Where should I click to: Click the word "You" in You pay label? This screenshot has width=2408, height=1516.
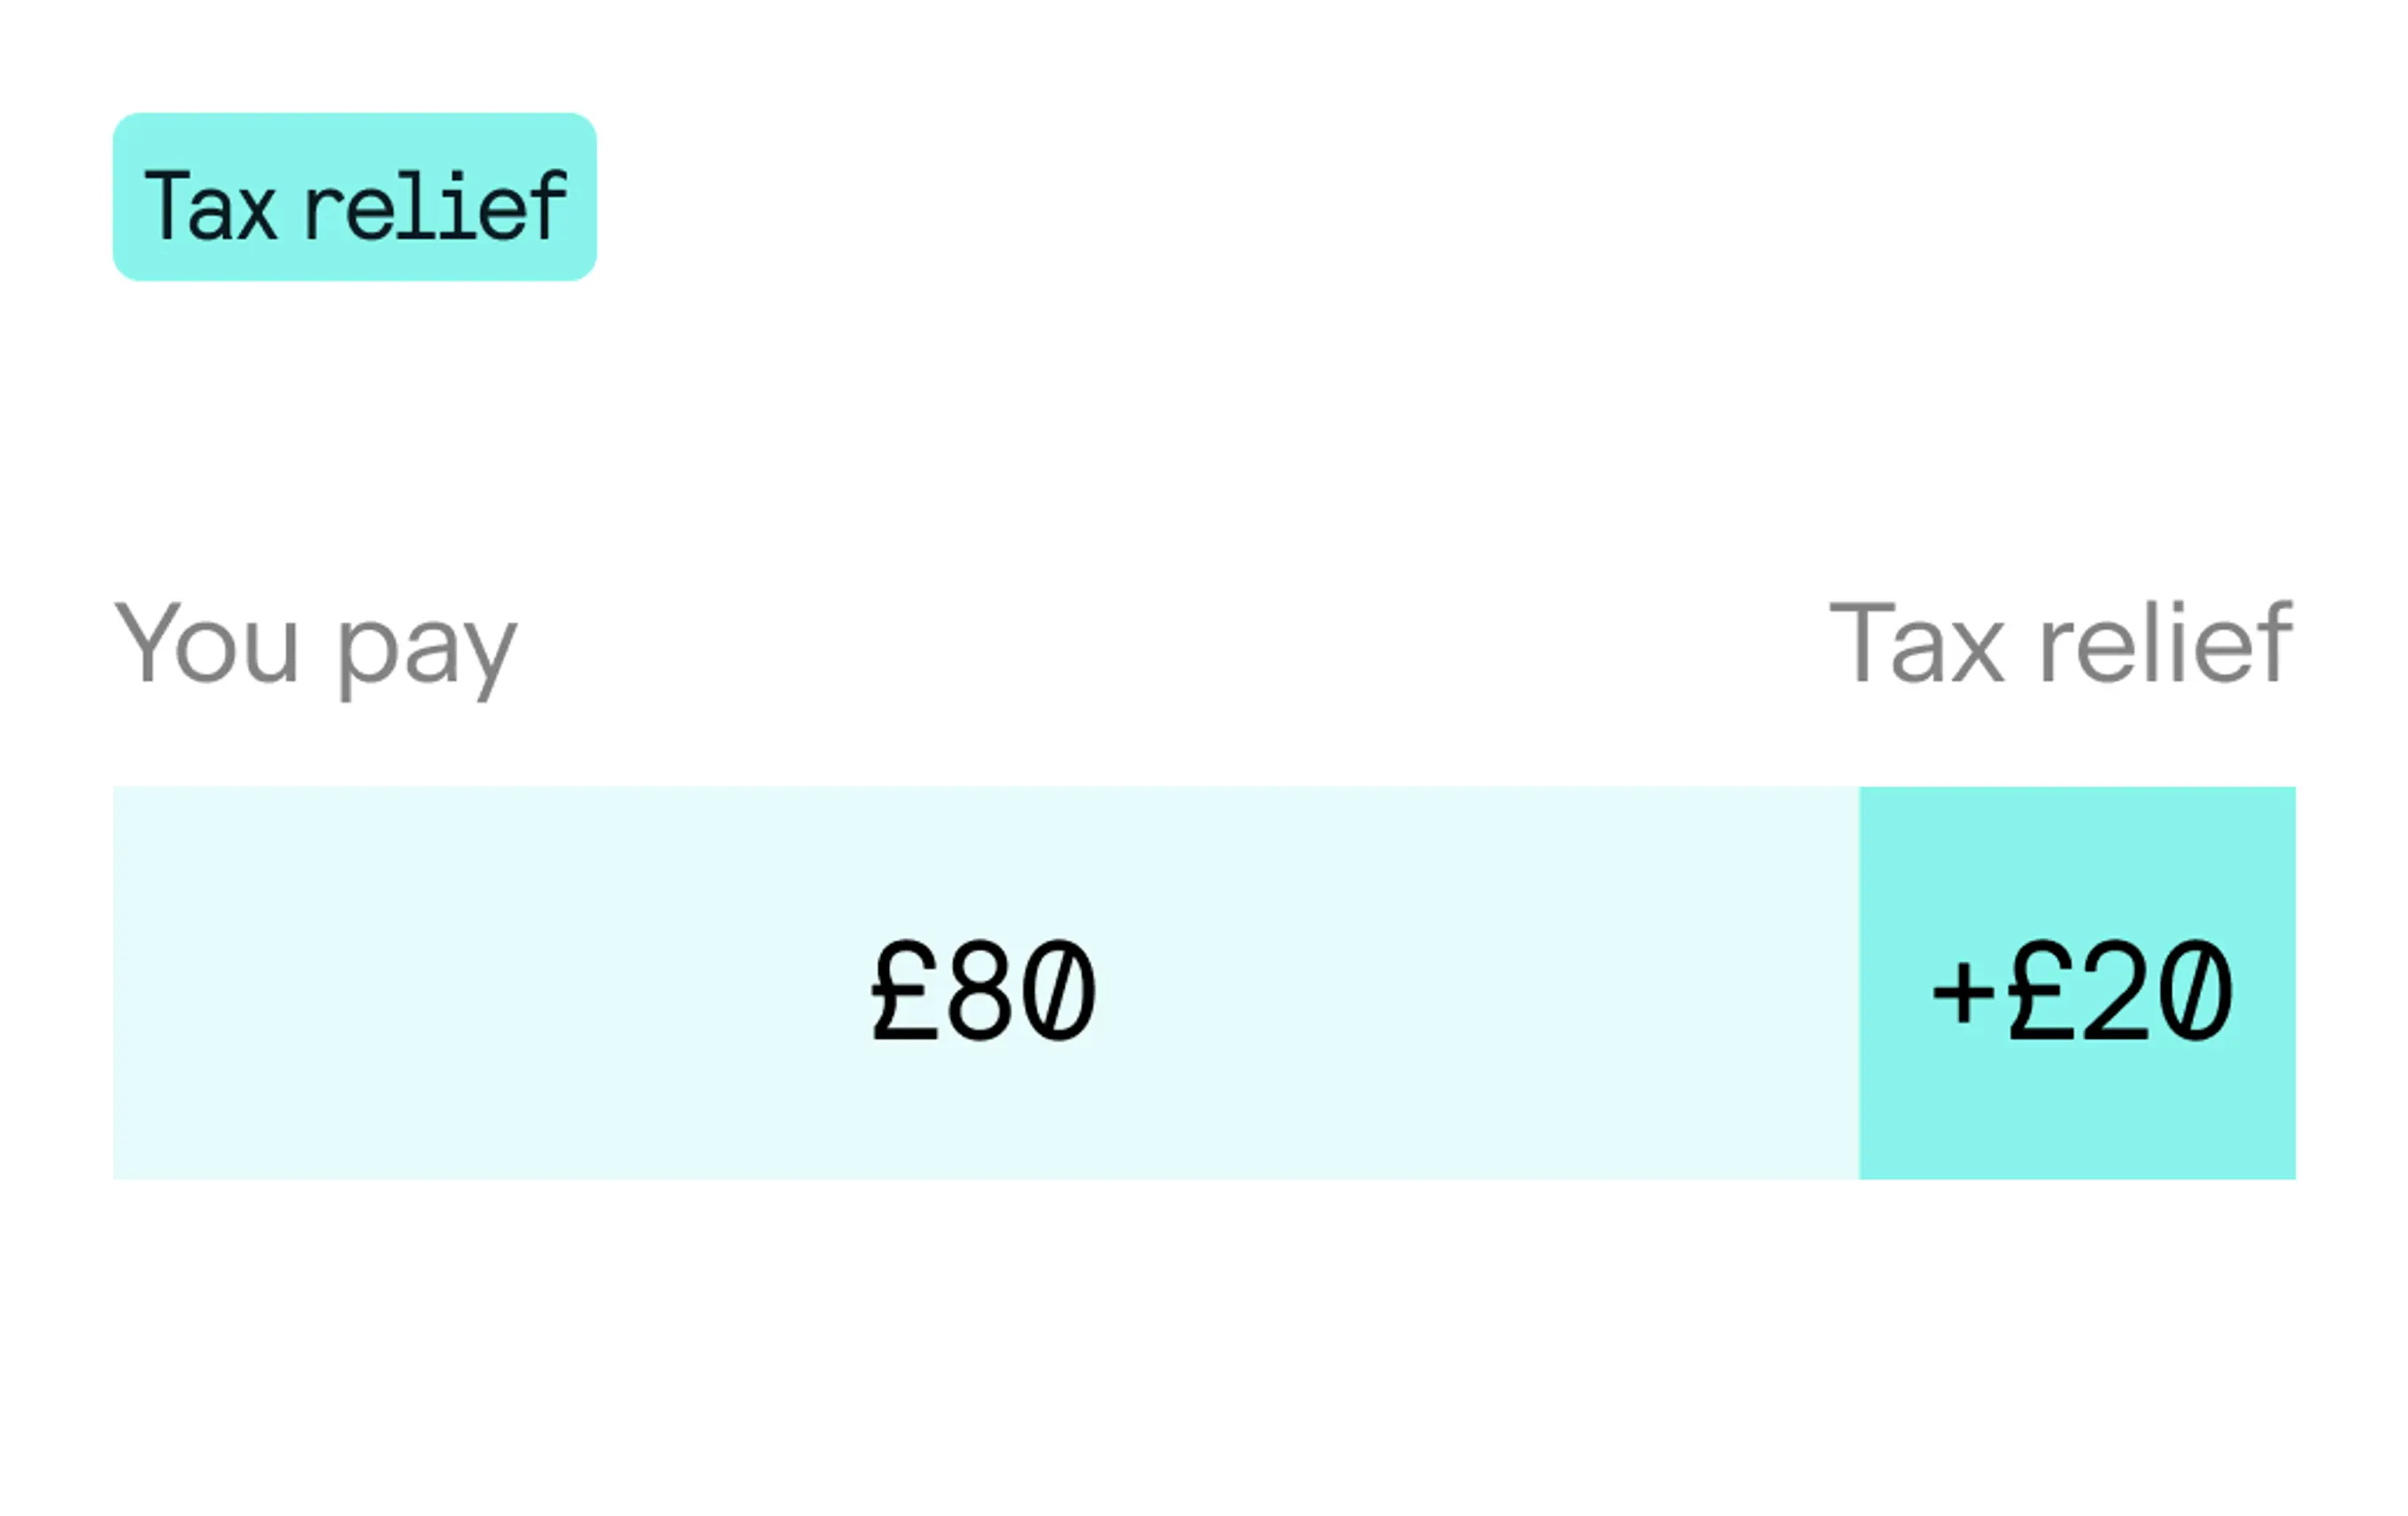coord(207,642)
